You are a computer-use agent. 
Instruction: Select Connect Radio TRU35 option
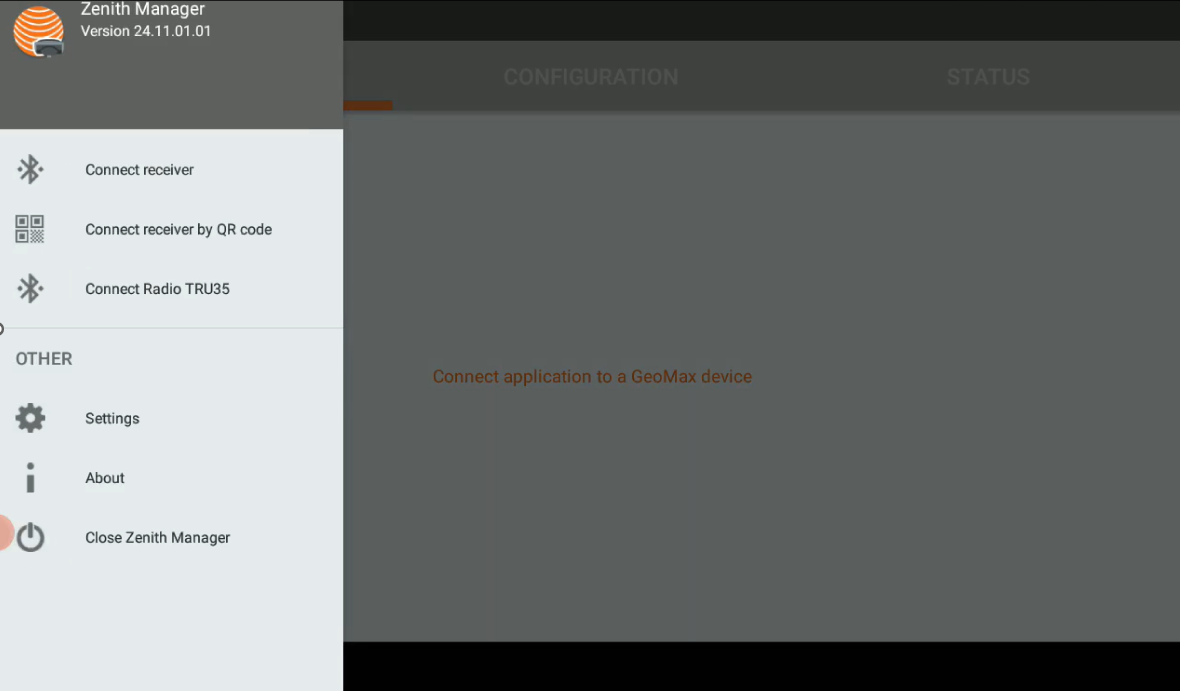pyautogui.click(x=157, y=289)
